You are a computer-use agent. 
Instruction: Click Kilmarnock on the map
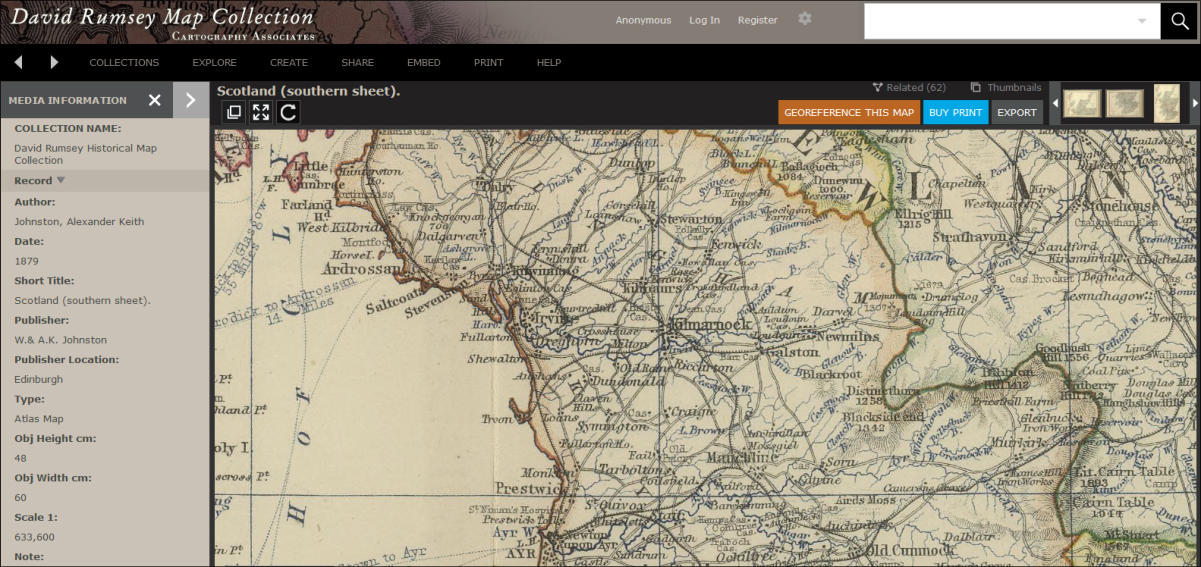pos(712,327)
